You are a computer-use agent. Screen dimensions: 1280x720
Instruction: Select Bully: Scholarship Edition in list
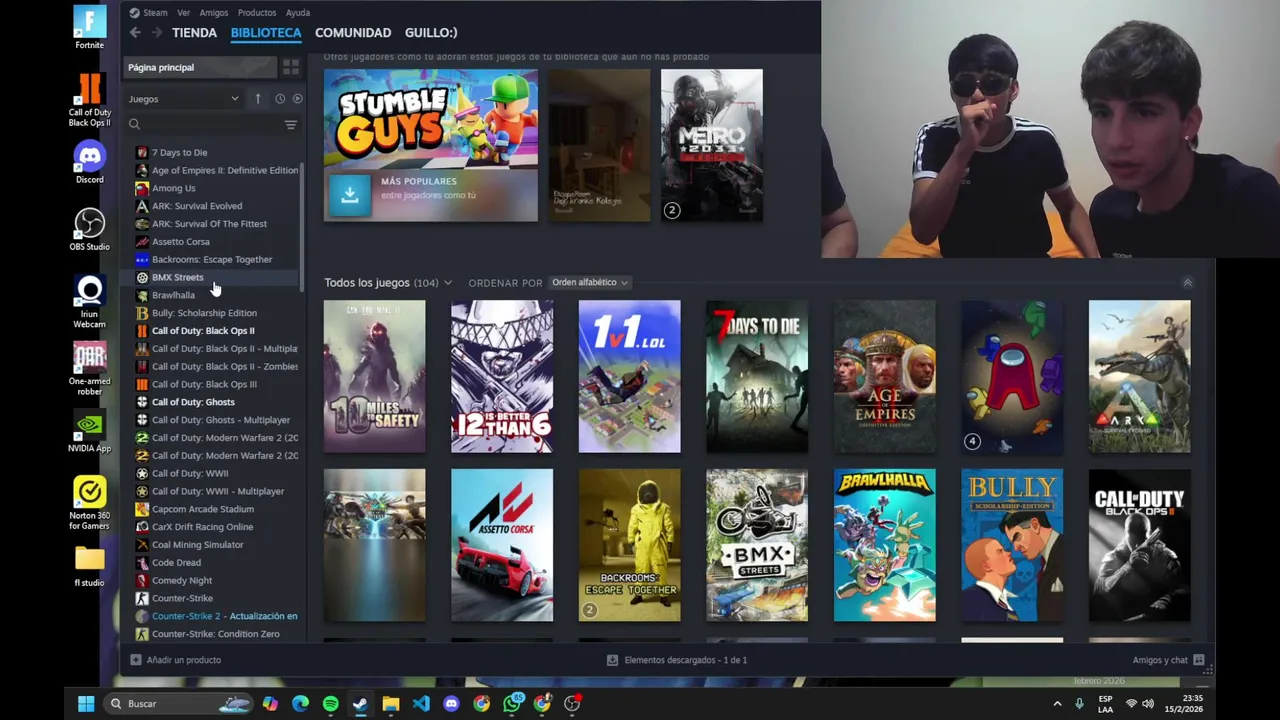click(204, 313)
